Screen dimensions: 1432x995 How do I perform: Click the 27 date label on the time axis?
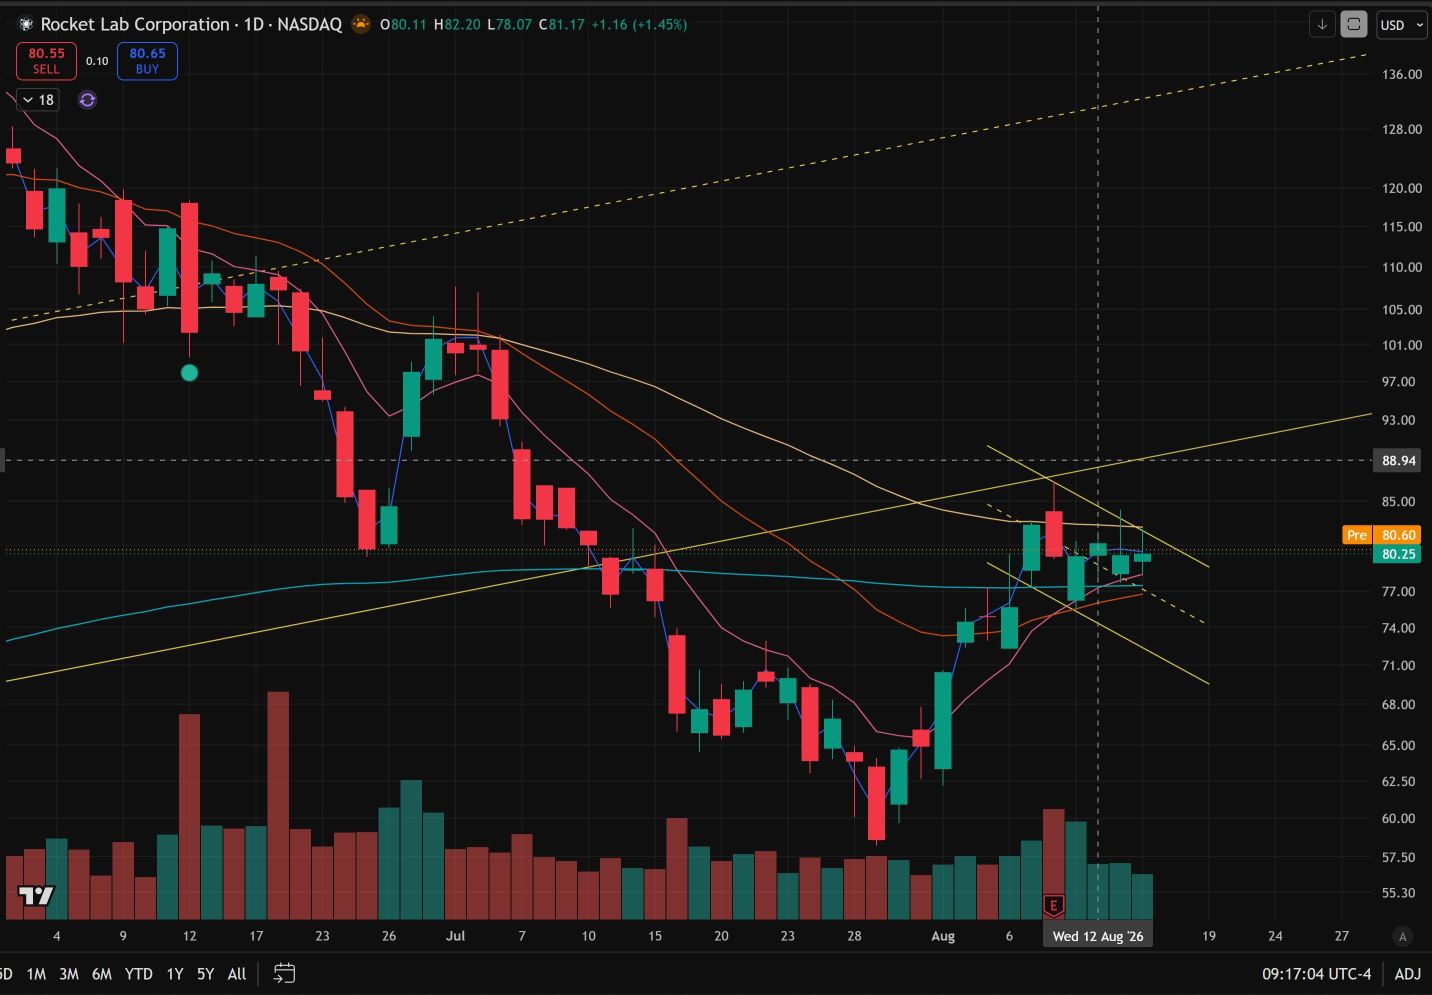(x=1342, y=937)
